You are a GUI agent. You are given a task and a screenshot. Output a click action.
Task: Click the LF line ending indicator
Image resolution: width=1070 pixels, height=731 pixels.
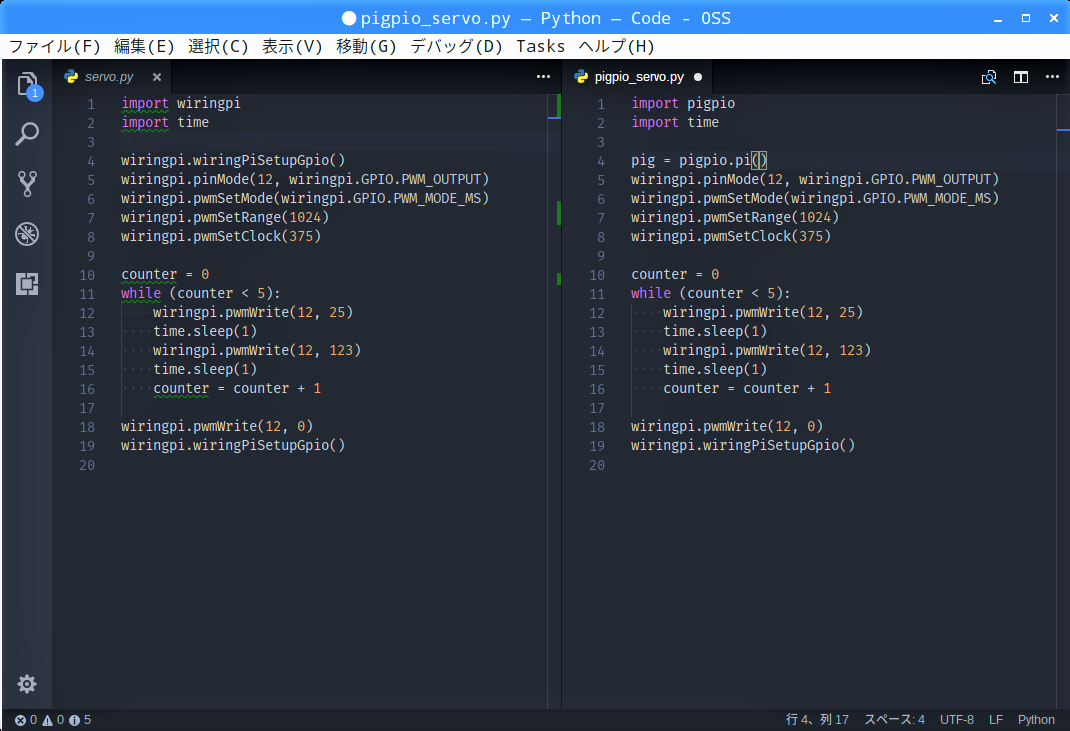point(996,720)
